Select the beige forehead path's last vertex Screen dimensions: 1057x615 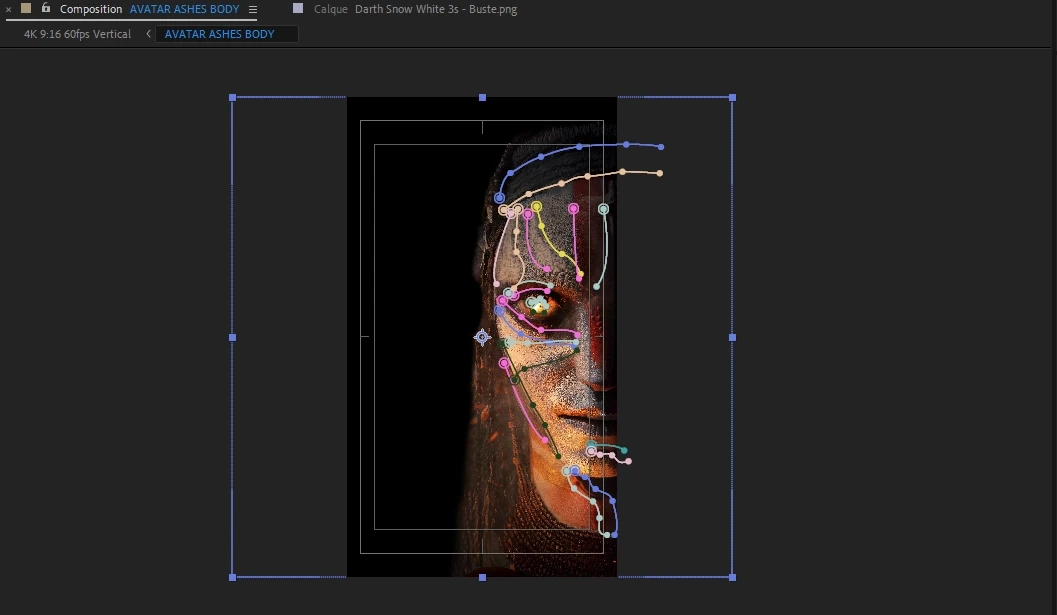click(660, 173)
